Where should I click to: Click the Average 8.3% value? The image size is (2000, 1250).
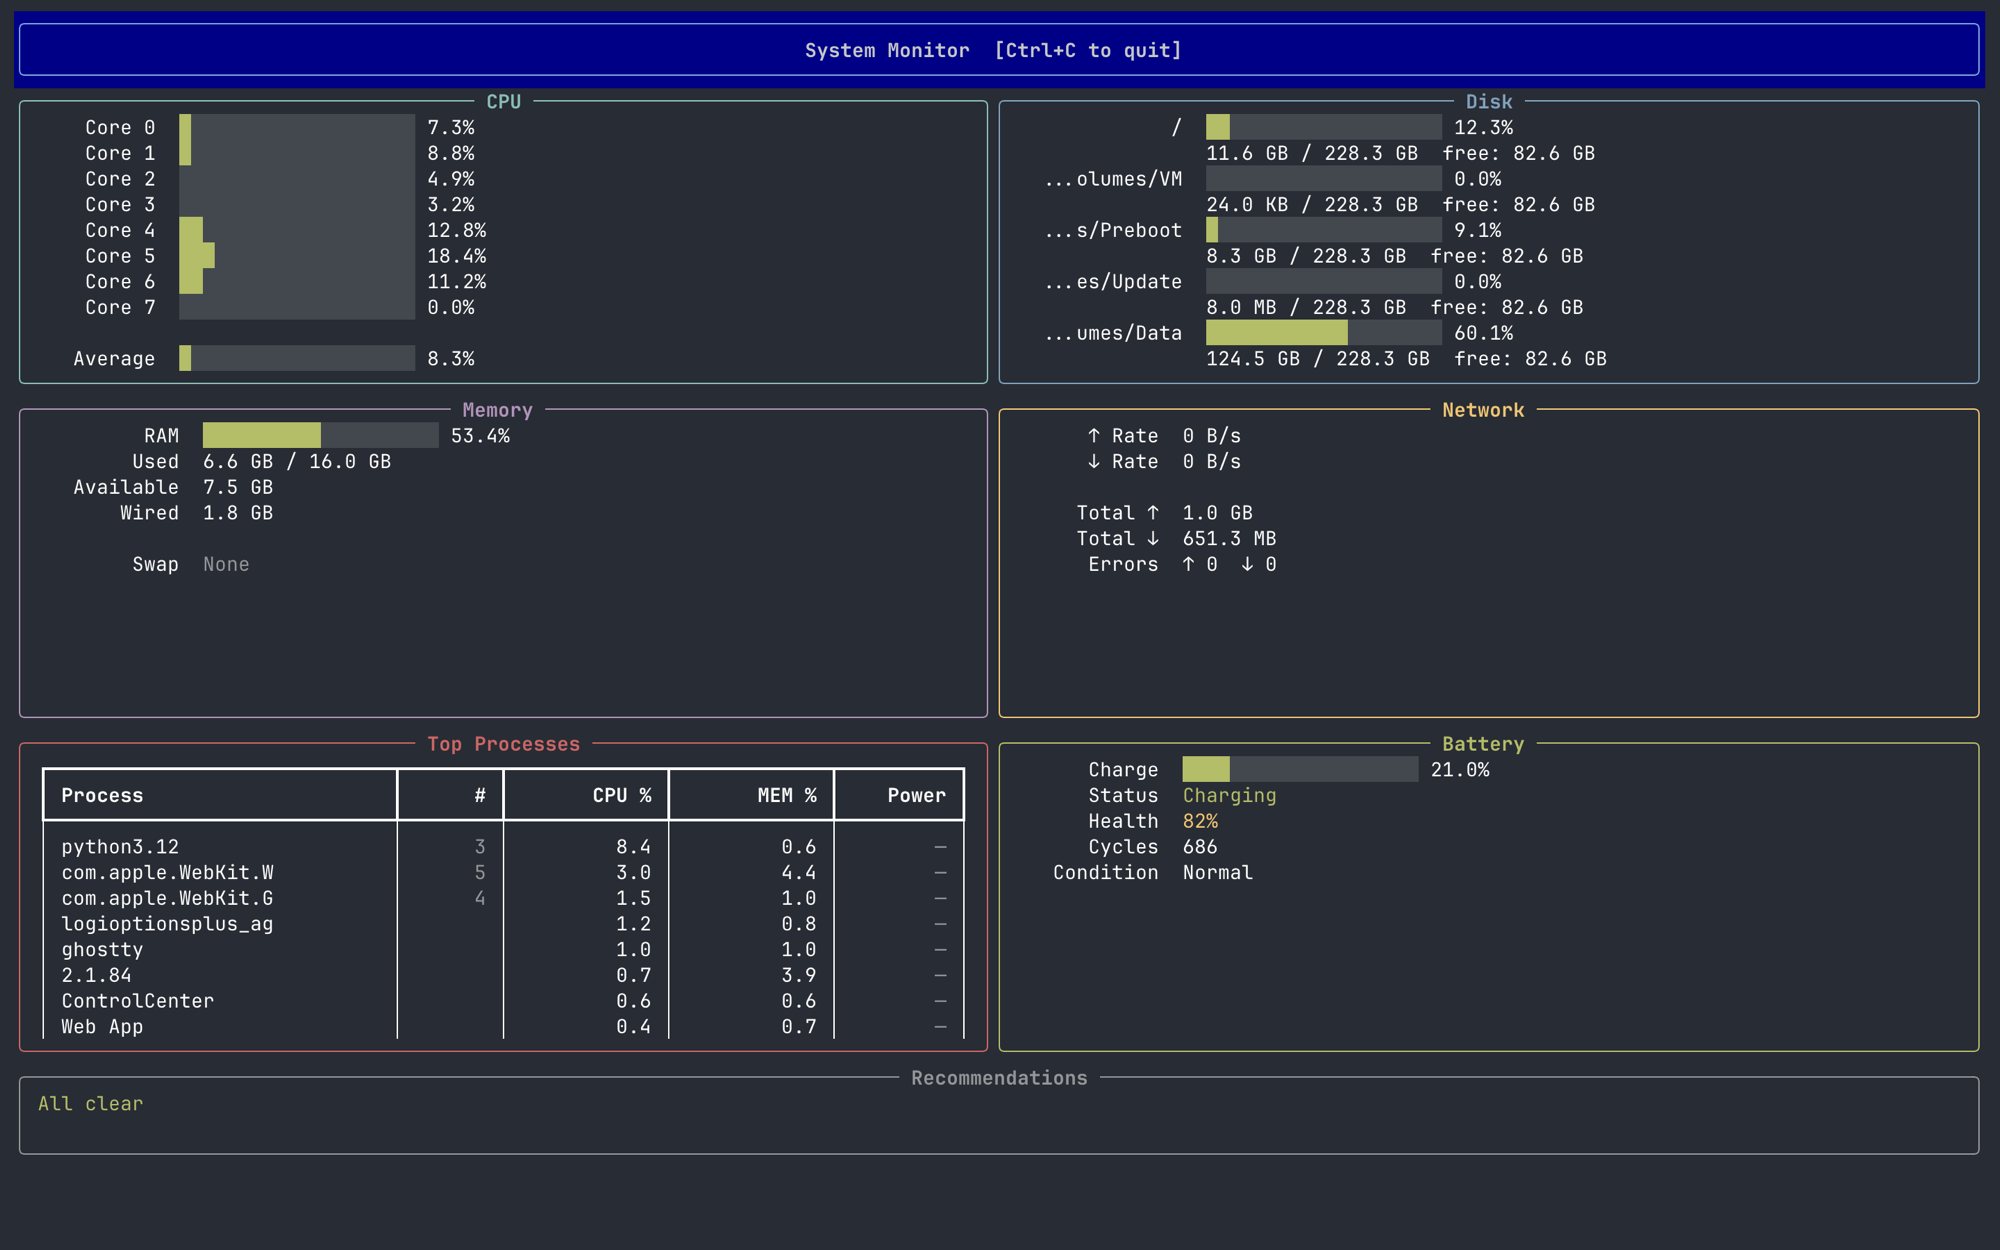(451, 358)
